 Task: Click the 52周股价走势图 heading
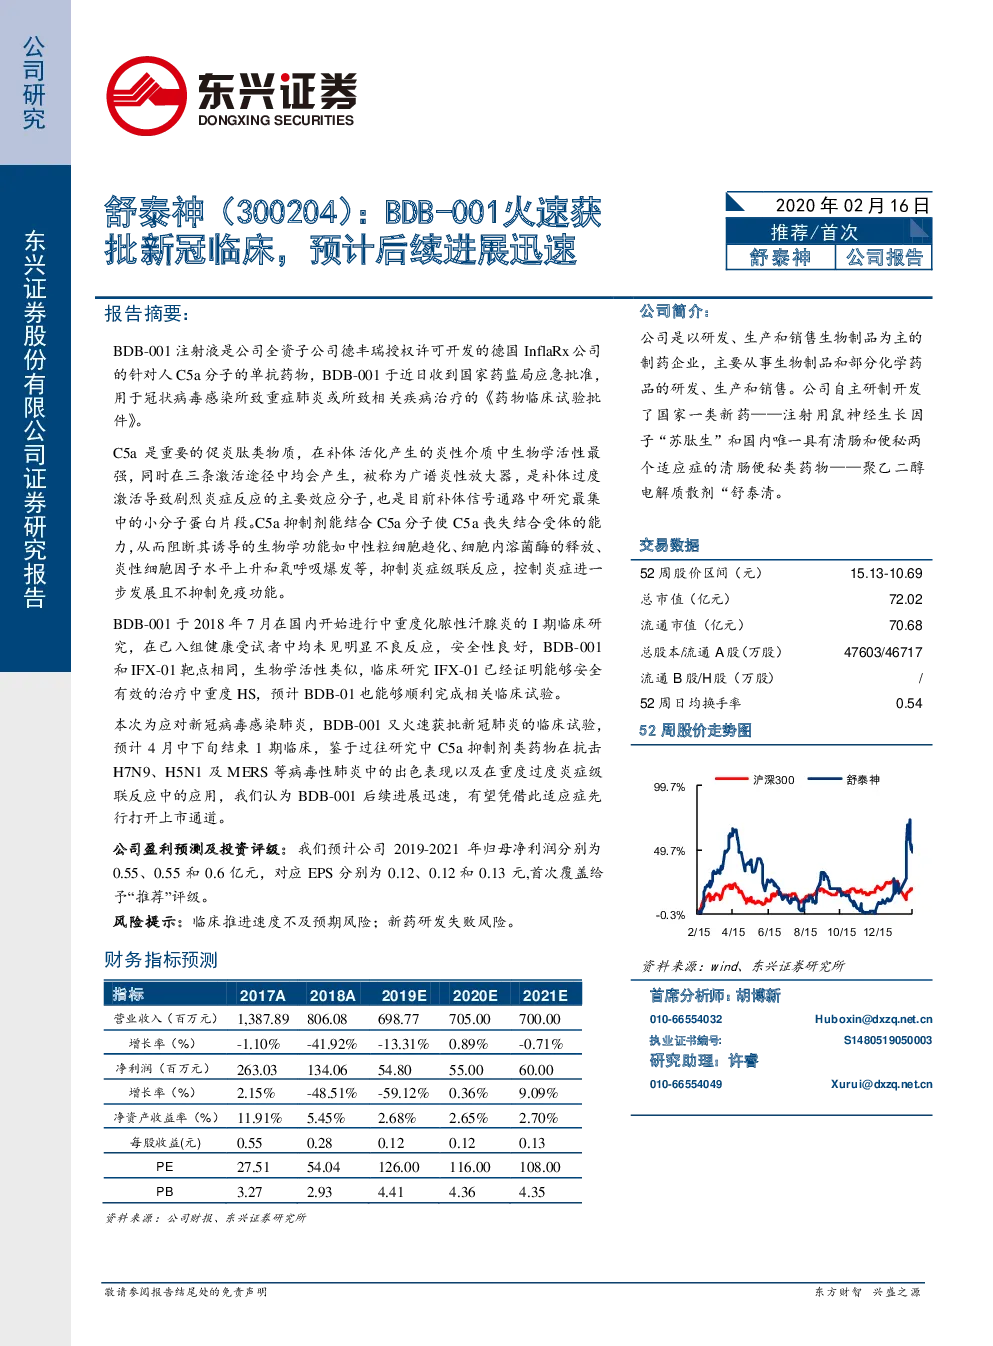(695, 731)
